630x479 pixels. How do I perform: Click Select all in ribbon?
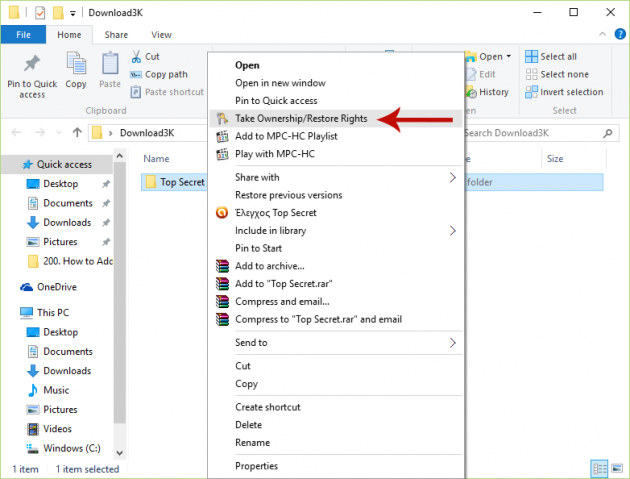[557, 57]
